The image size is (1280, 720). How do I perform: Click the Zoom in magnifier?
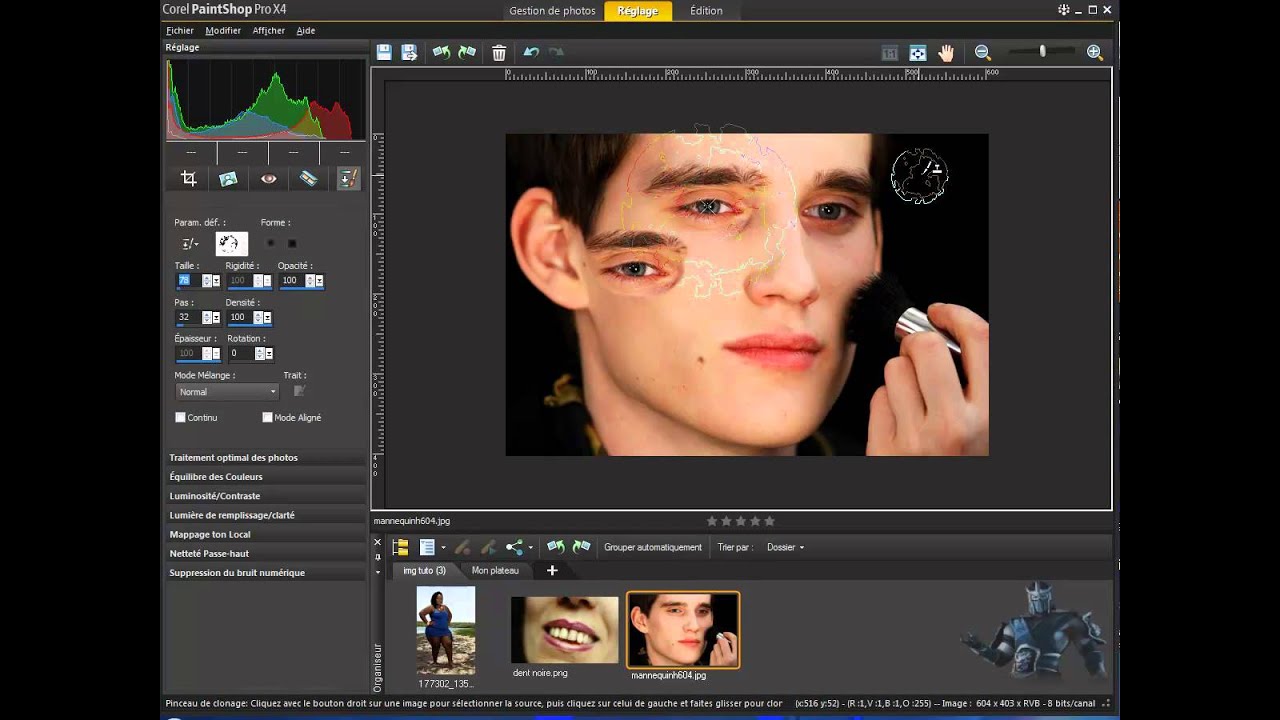point(1095,52)
